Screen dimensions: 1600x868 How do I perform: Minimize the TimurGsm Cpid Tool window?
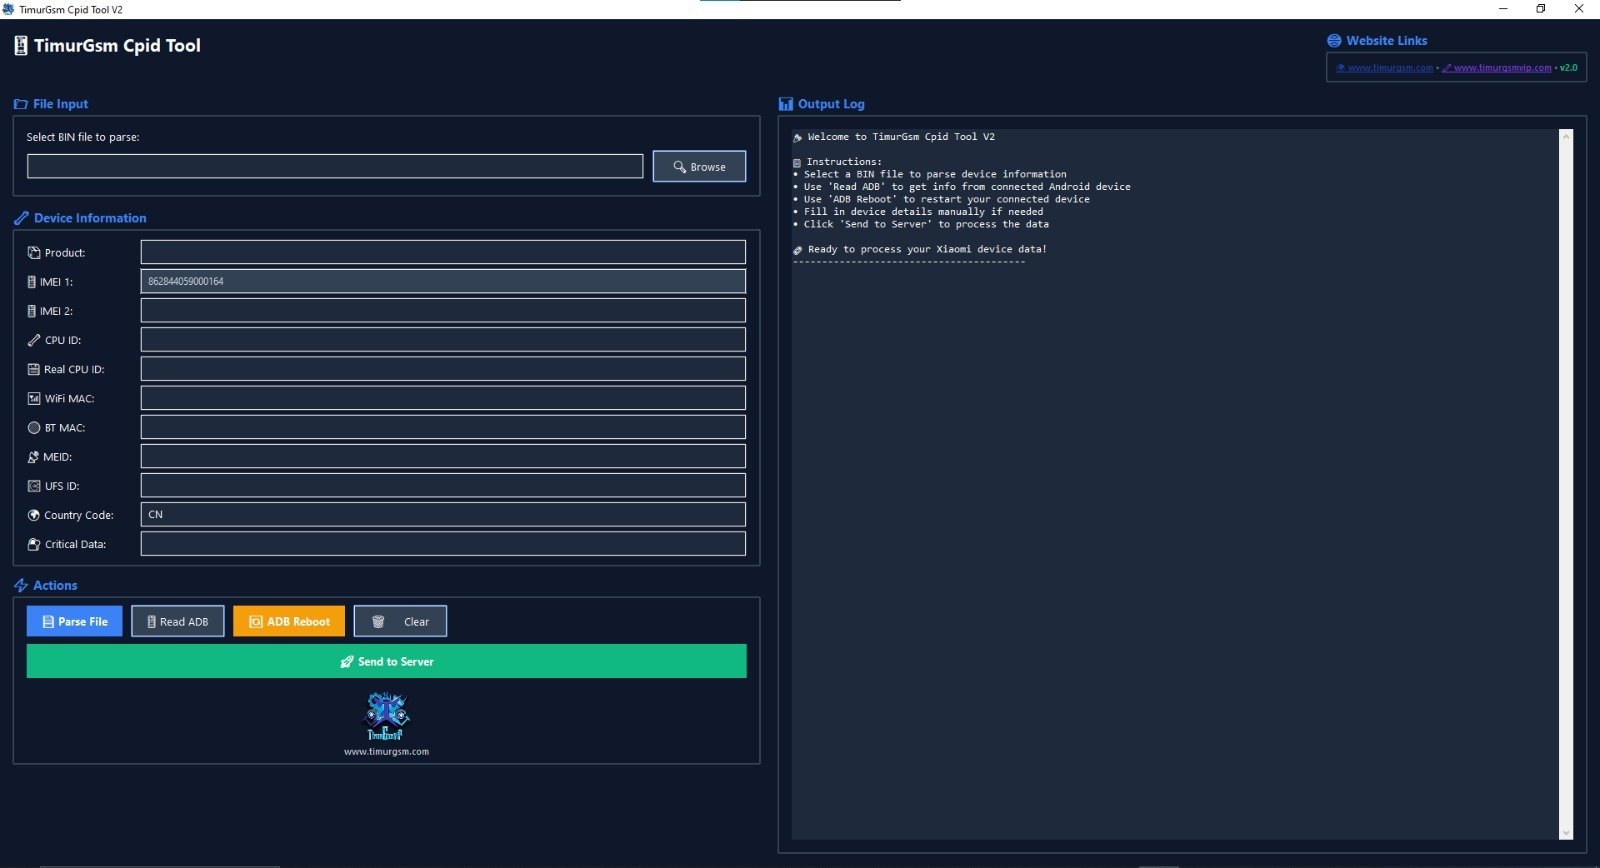pyautogui.click(x=1504, y=9)
